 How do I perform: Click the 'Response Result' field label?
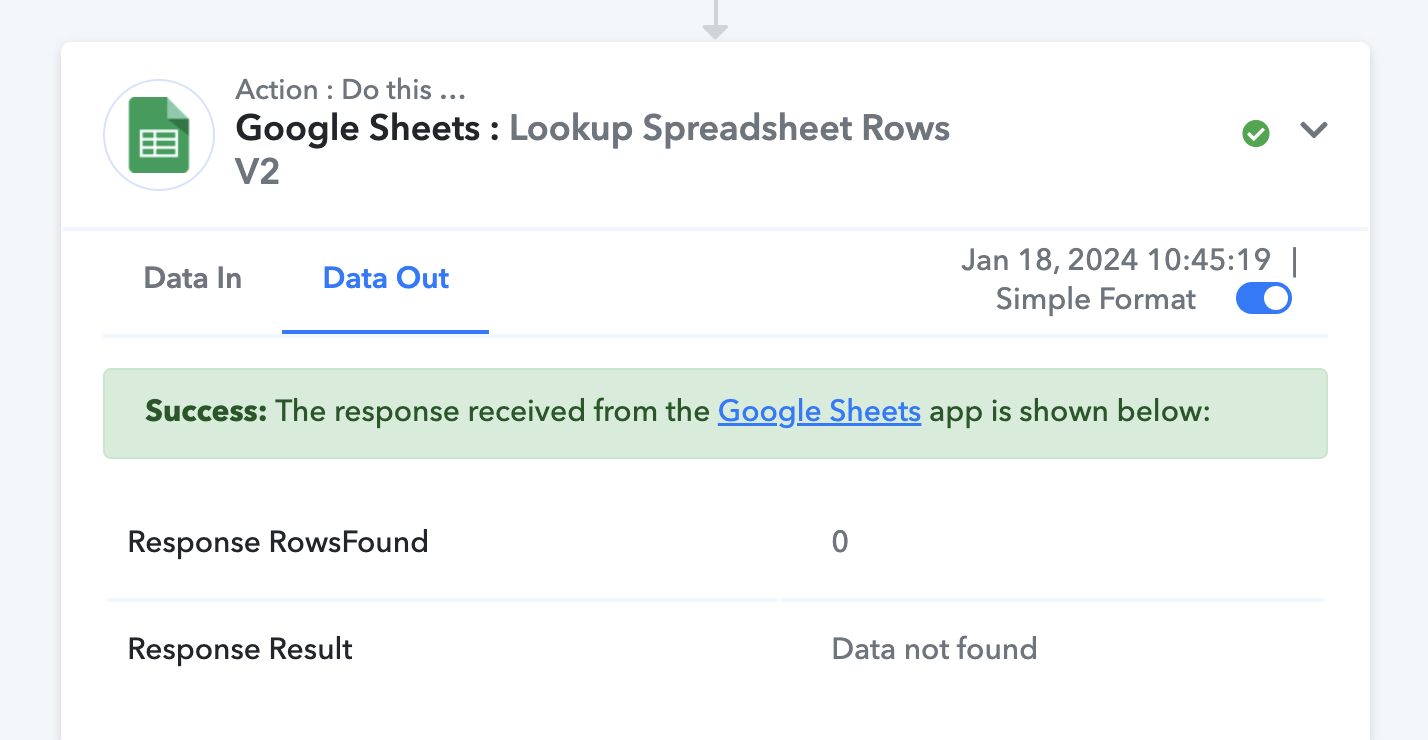pos(240,650)
